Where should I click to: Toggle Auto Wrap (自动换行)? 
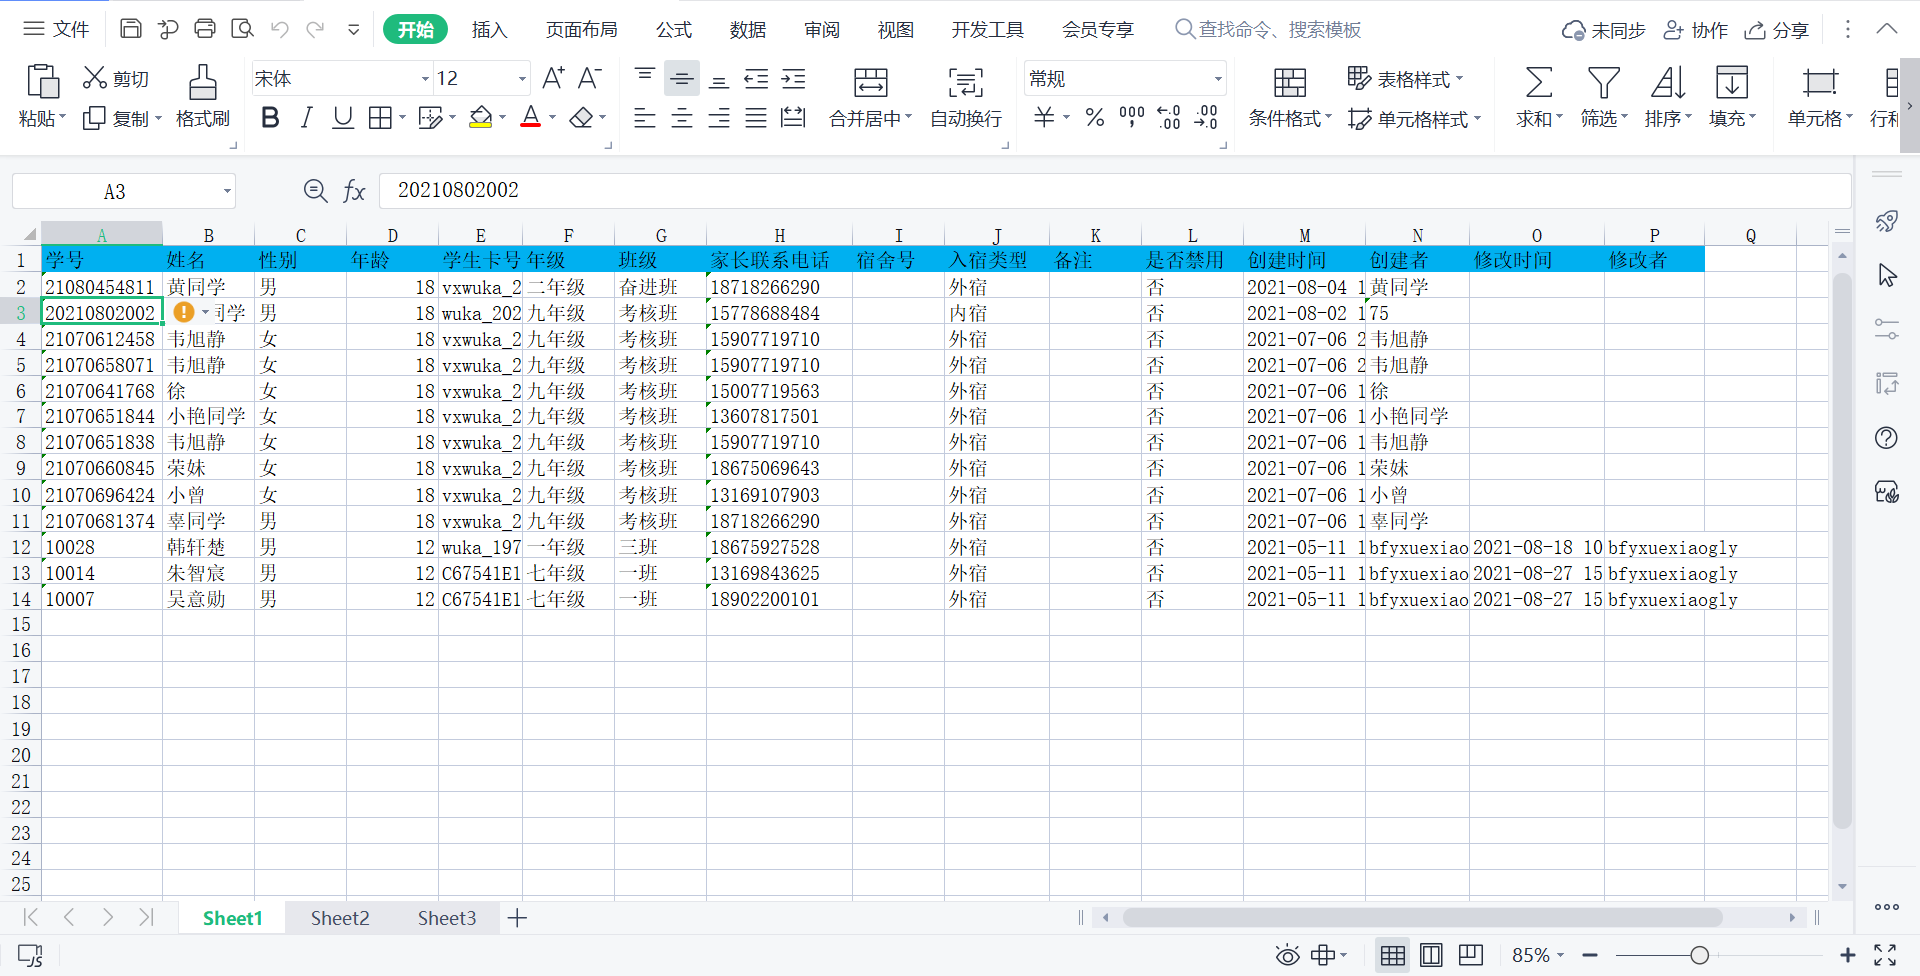(x=966, y=98)
